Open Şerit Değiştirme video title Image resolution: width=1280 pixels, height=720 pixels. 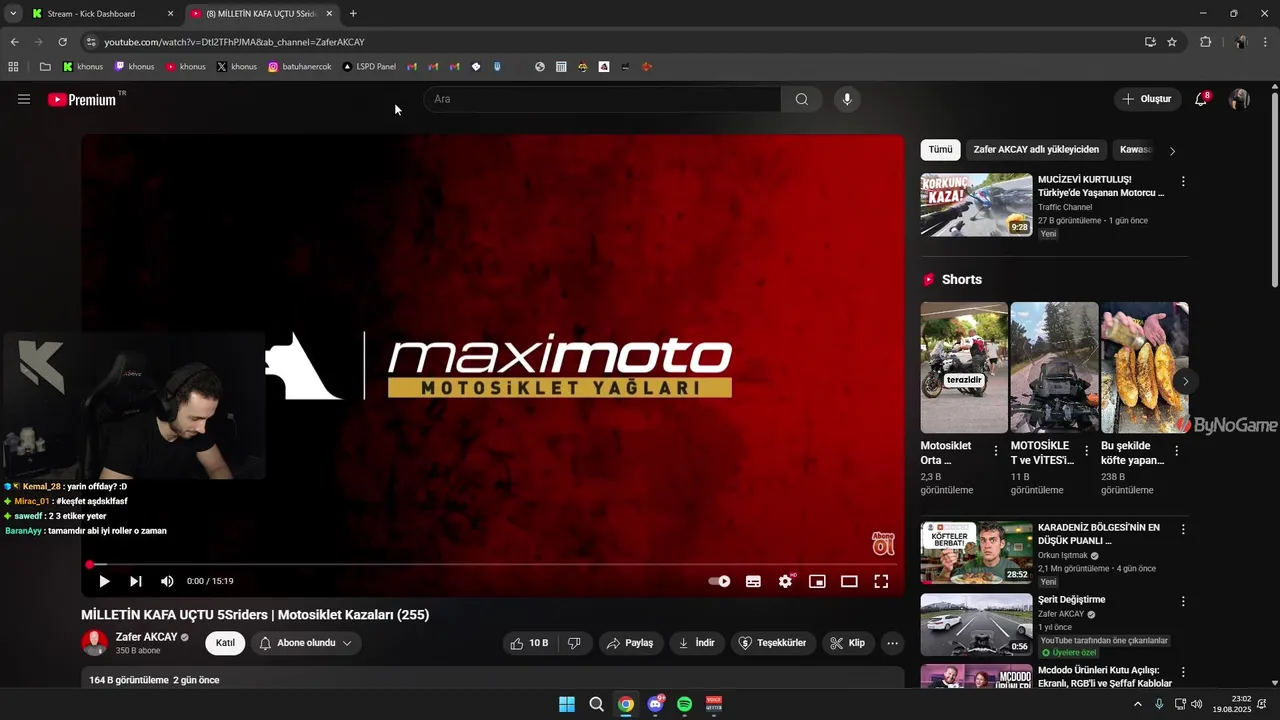(1071, 600)
